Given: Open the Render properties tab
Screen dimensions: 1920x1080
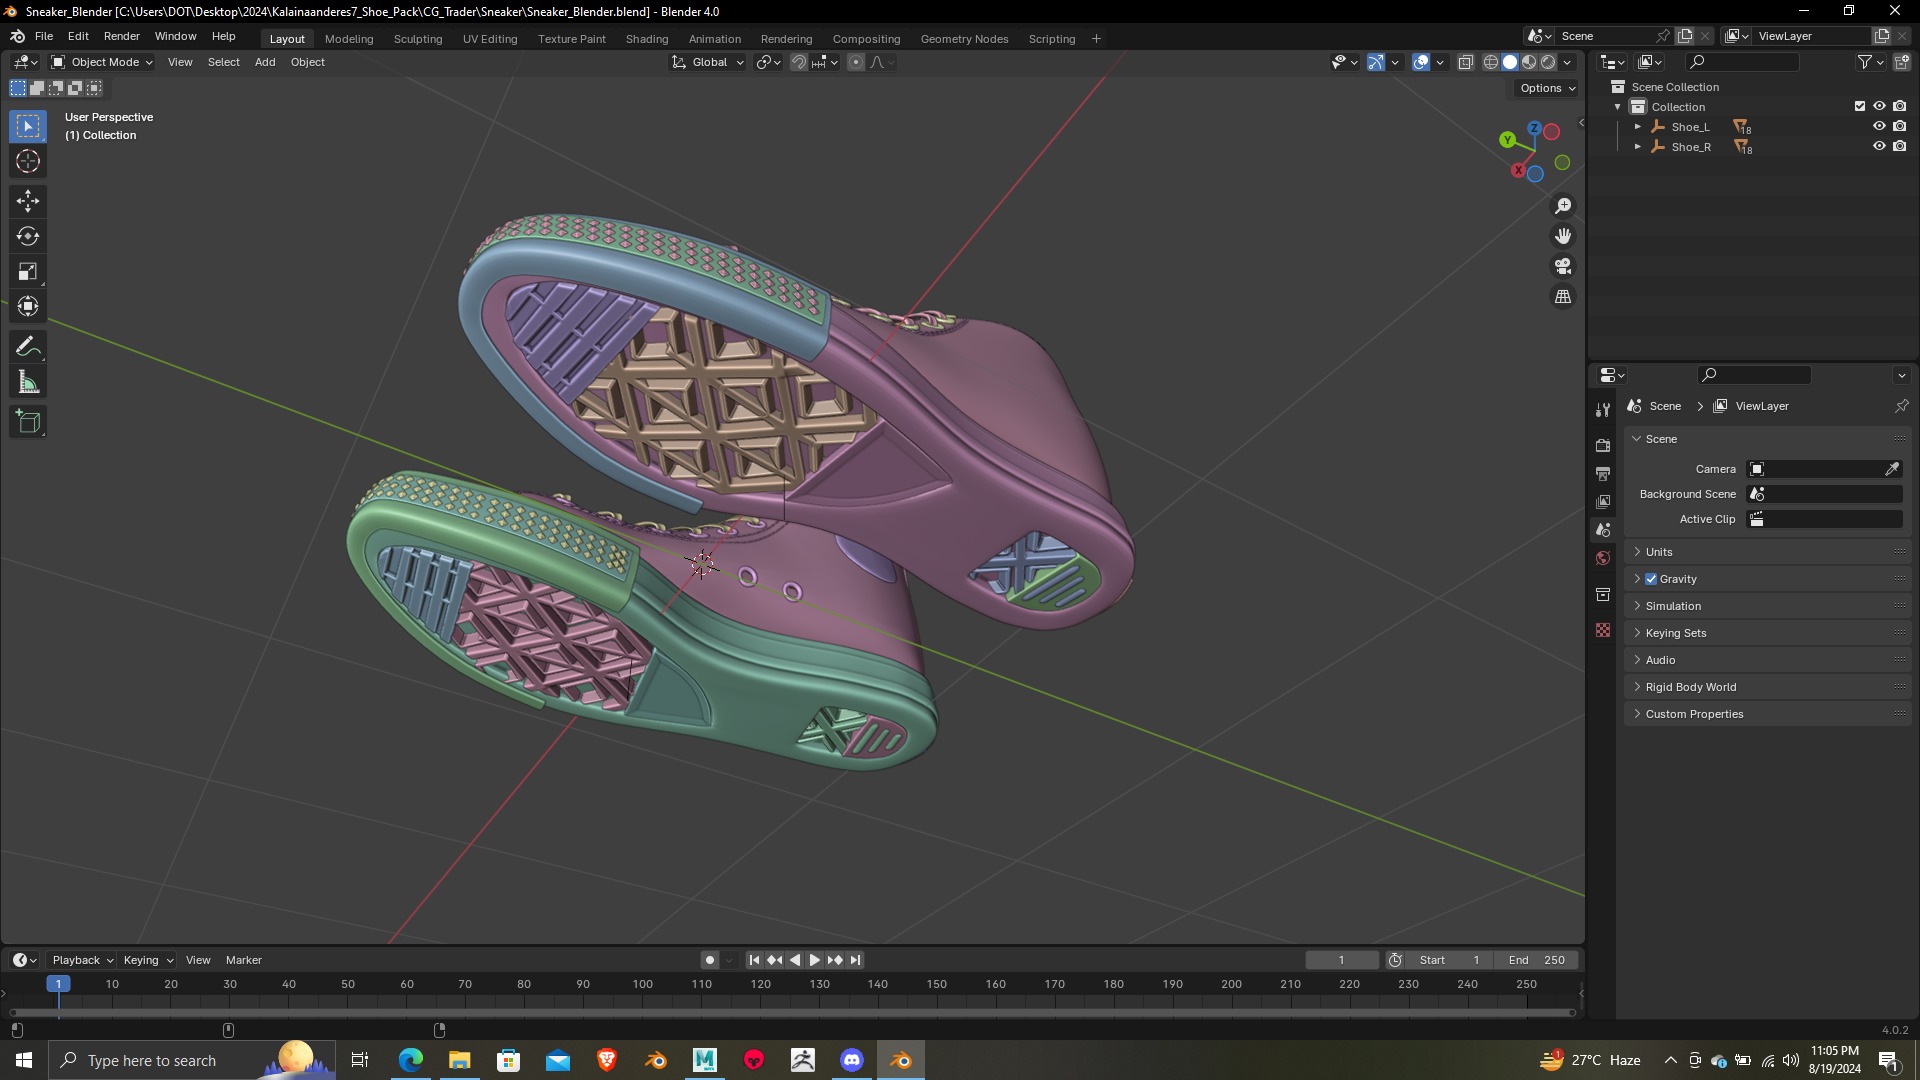Looking at the screenshot, I should click(1603, 445).
